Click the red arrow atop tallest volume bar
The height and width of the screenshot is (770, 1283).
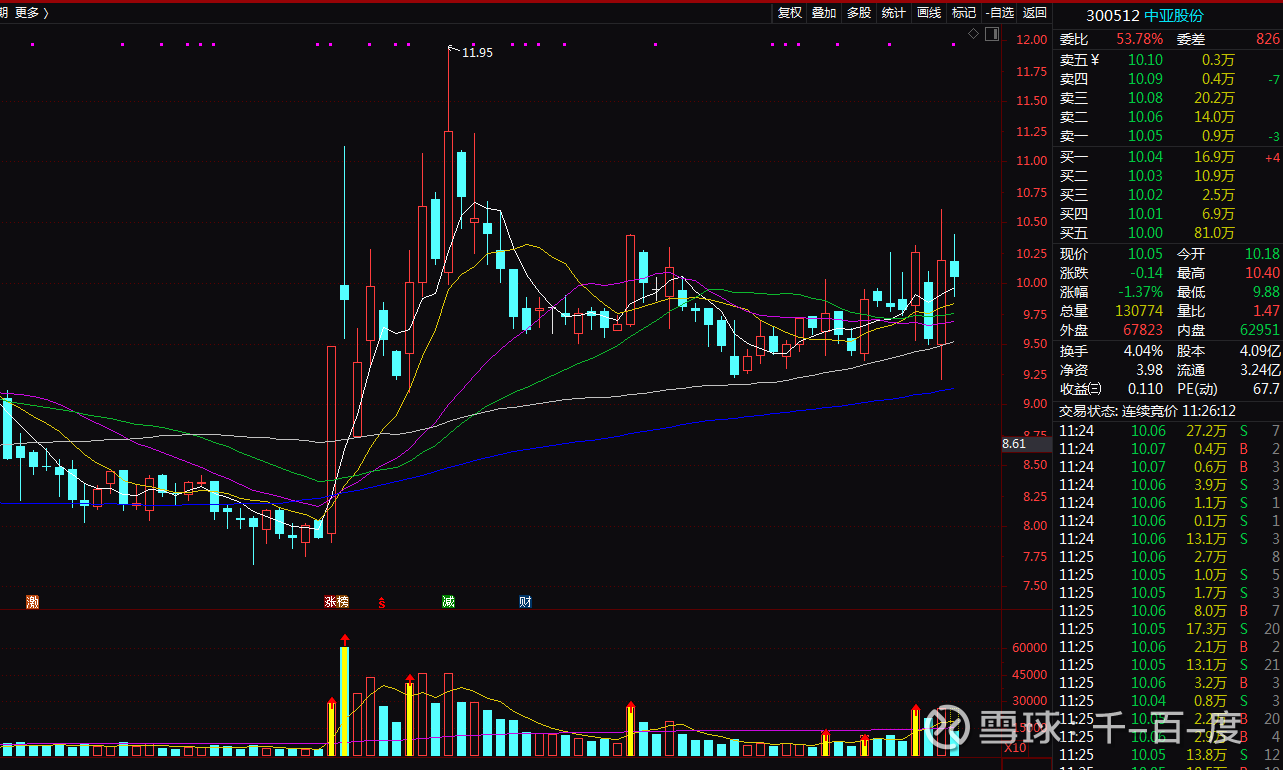pyautogui.click(x=344, y=639)
